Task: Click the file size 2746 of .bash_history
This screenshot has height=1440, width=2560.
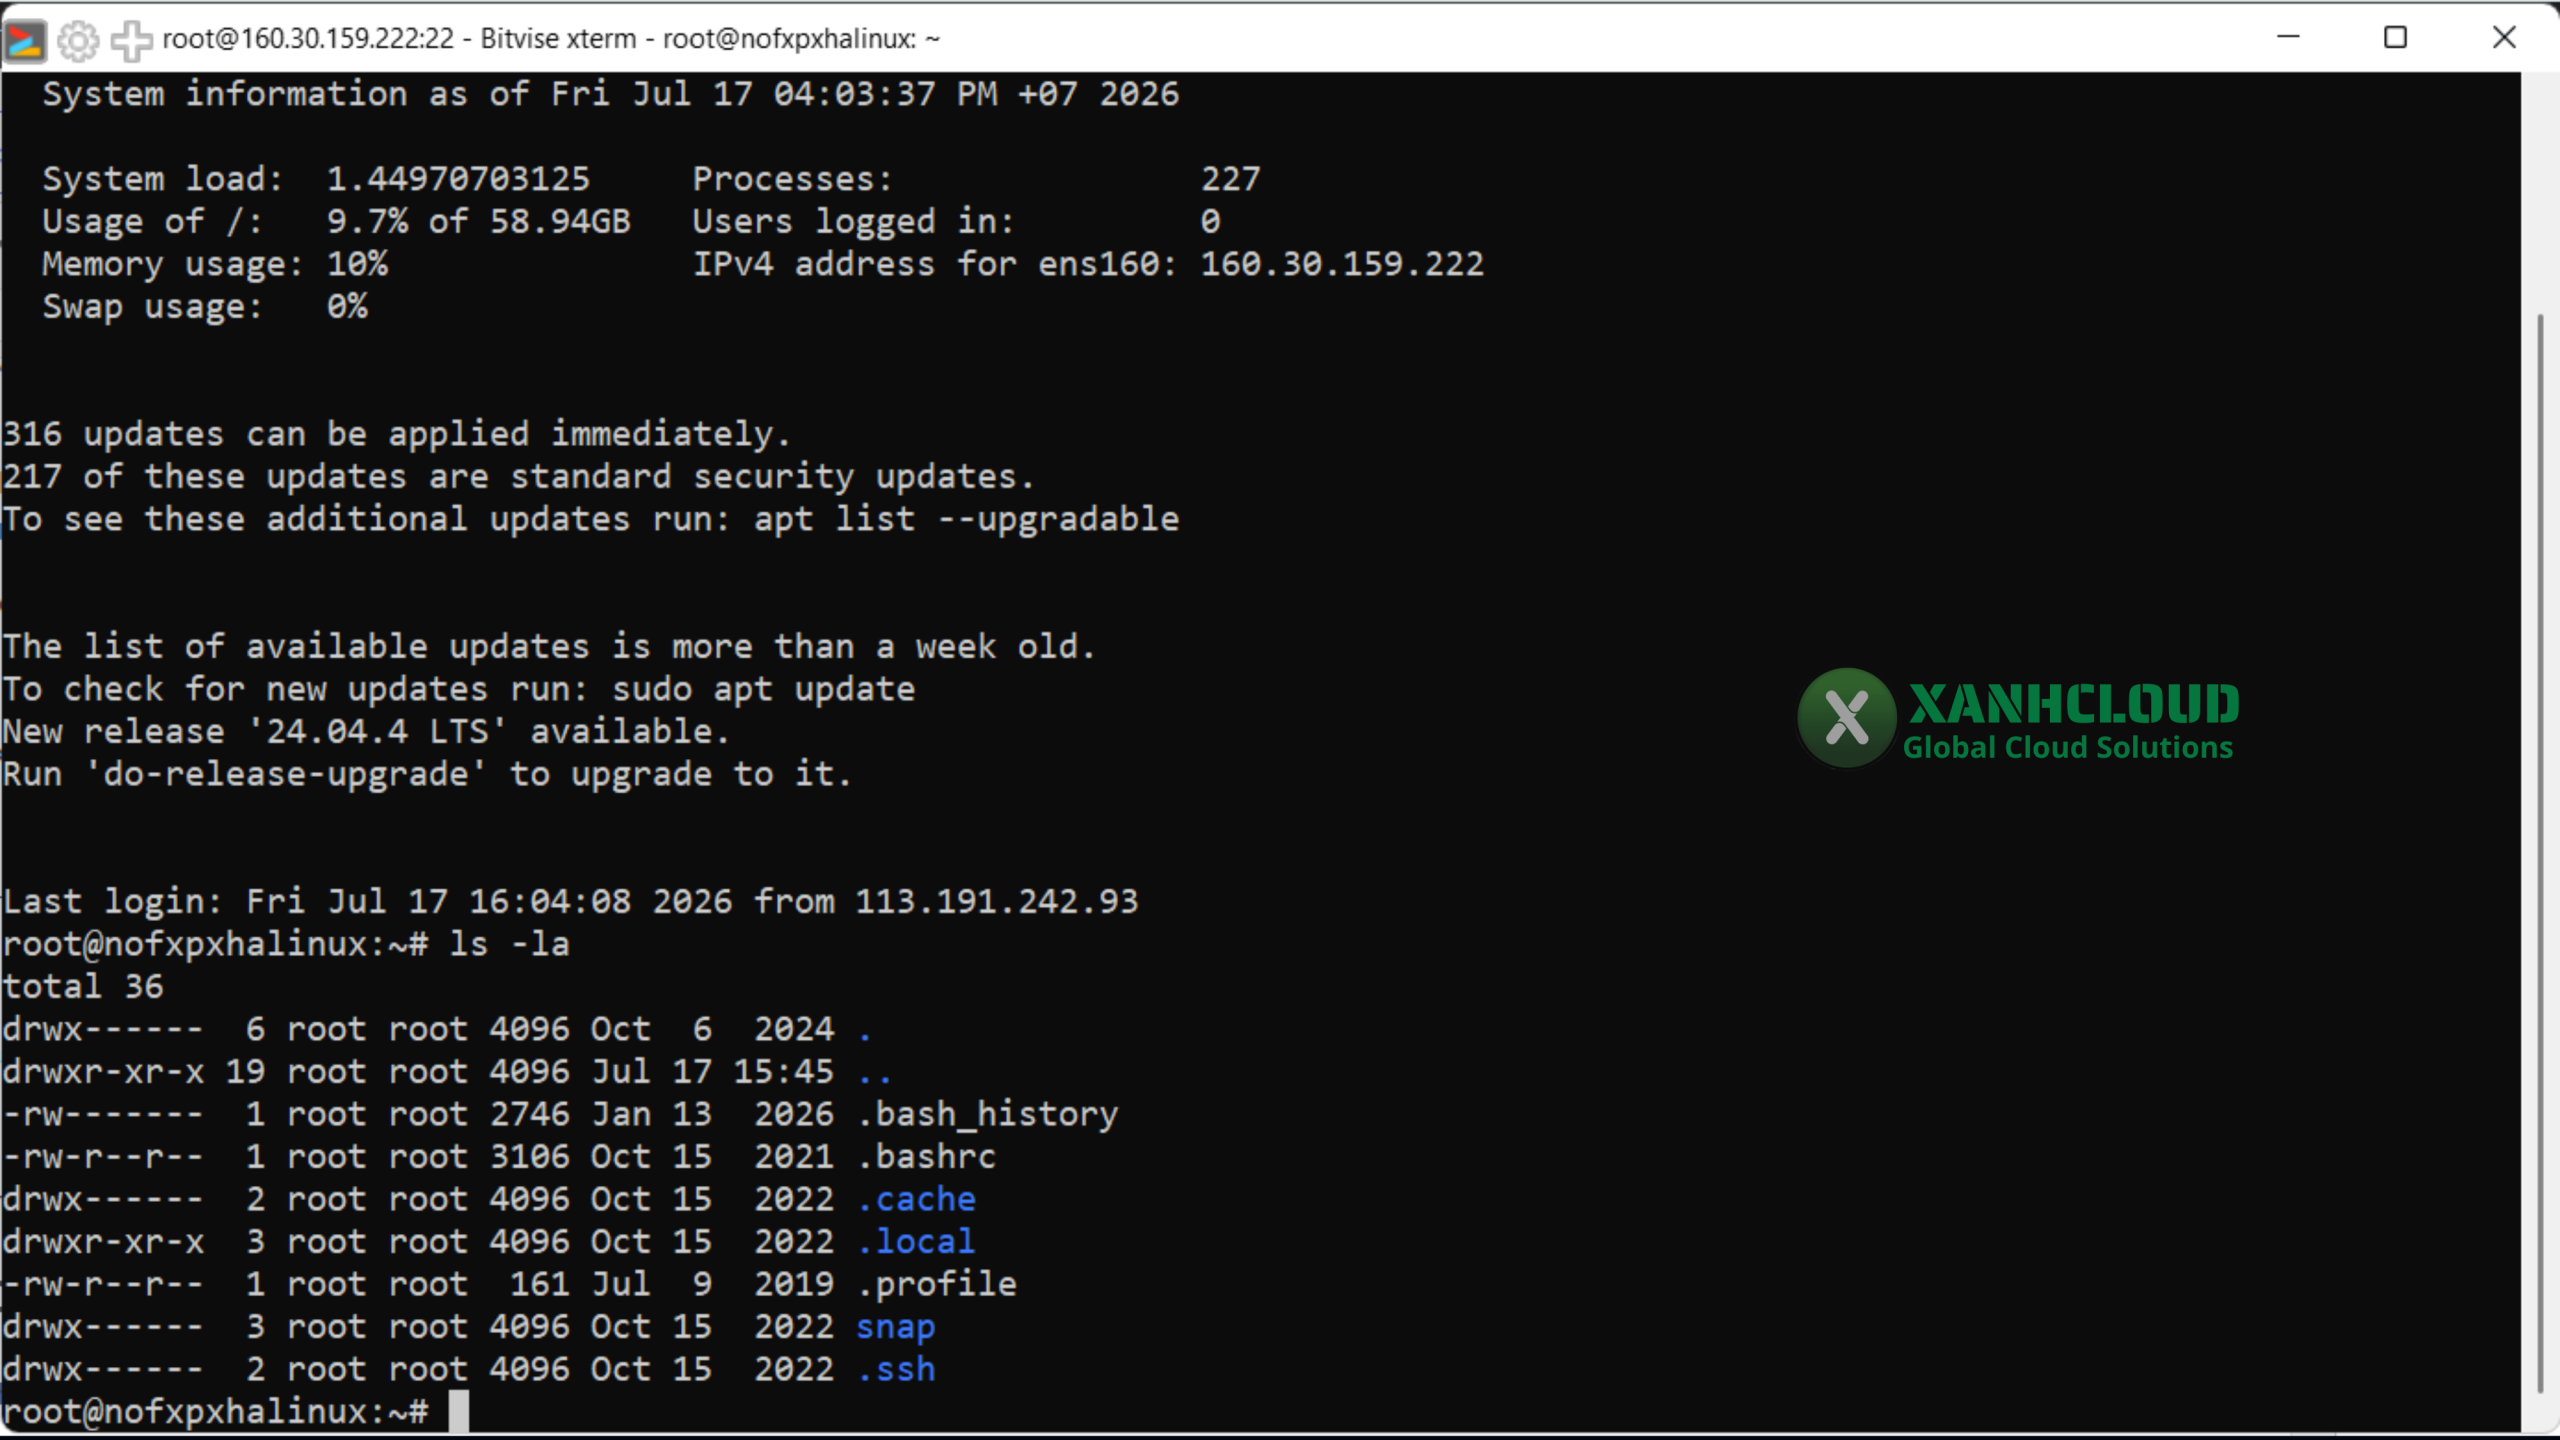Action: point(529,1115)
